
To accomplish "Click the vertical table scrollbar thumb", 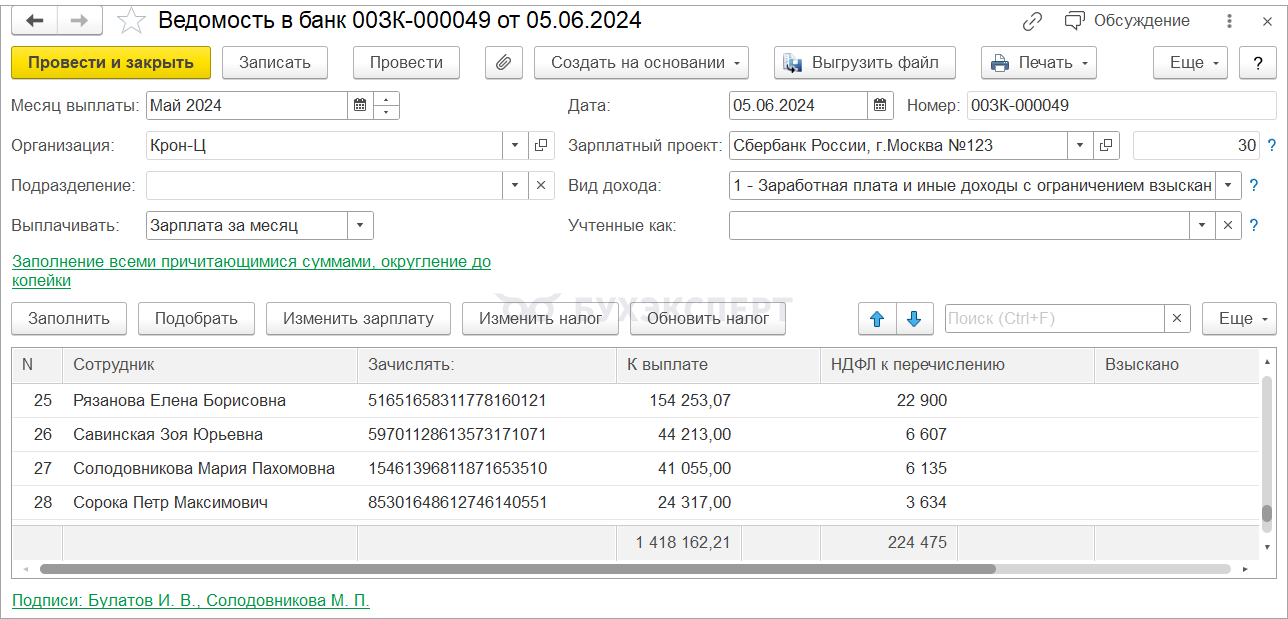I will (x=1267, y=514).
